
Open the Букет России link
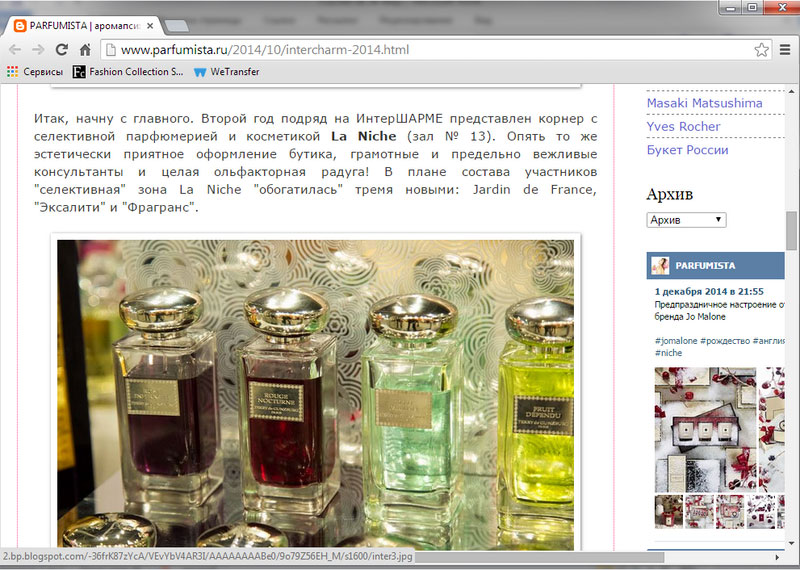(687, 150)
